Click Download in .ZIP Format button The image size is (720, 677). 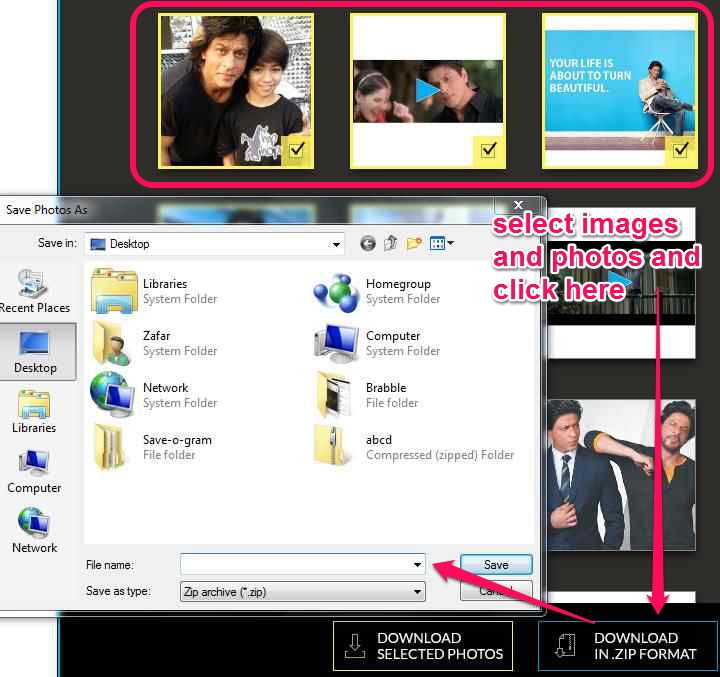(x=628, y=646)
